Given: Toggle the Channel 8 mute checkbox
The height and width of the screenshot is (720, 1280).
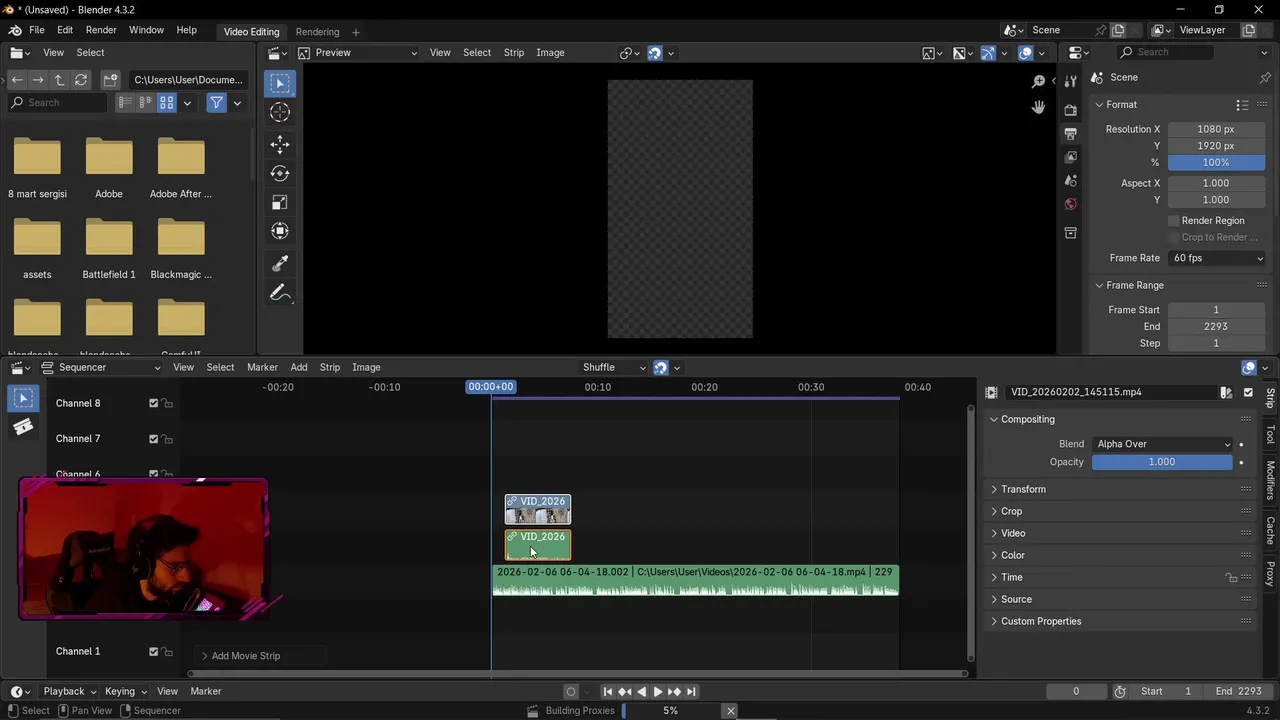Looking at the screenshot, I should pyautogui.click(x=153, y=403).
